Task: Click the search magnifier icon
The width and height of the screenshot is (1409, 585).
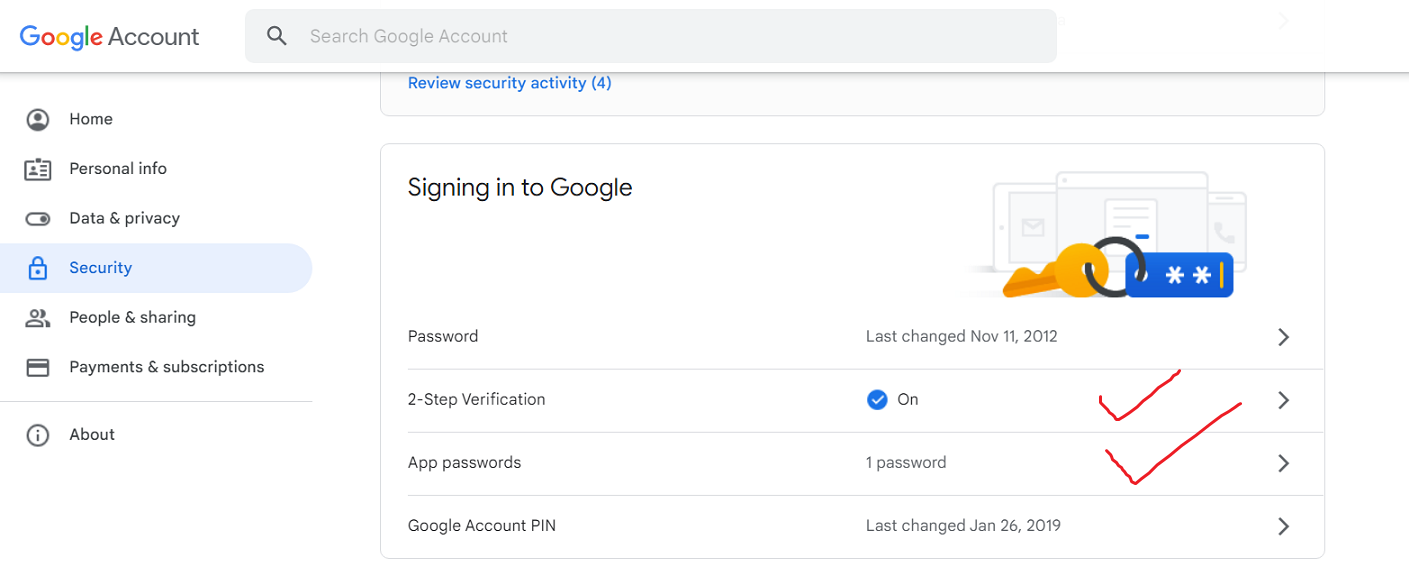Action: point(277,34)
